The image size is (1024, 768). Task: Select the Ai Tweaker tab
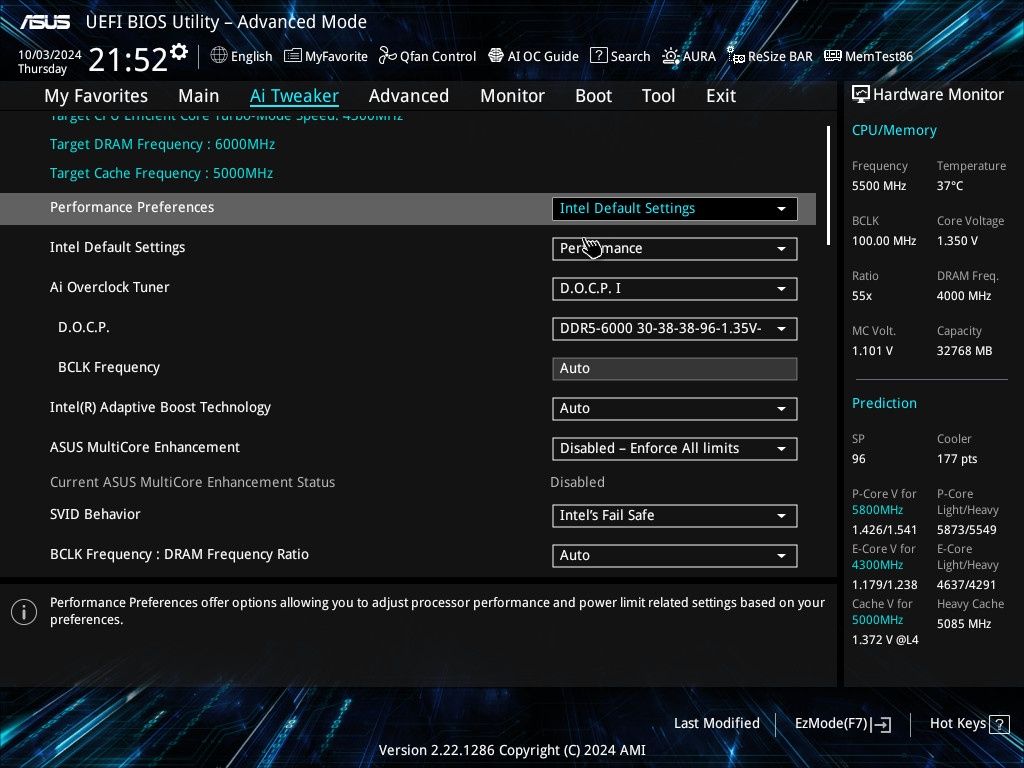[294, 96]
